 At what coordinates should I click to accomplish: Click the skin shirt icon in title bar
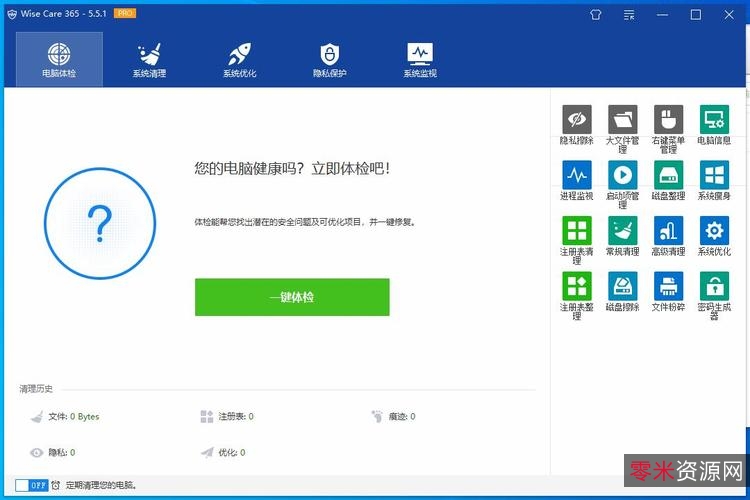click(596, 15)
